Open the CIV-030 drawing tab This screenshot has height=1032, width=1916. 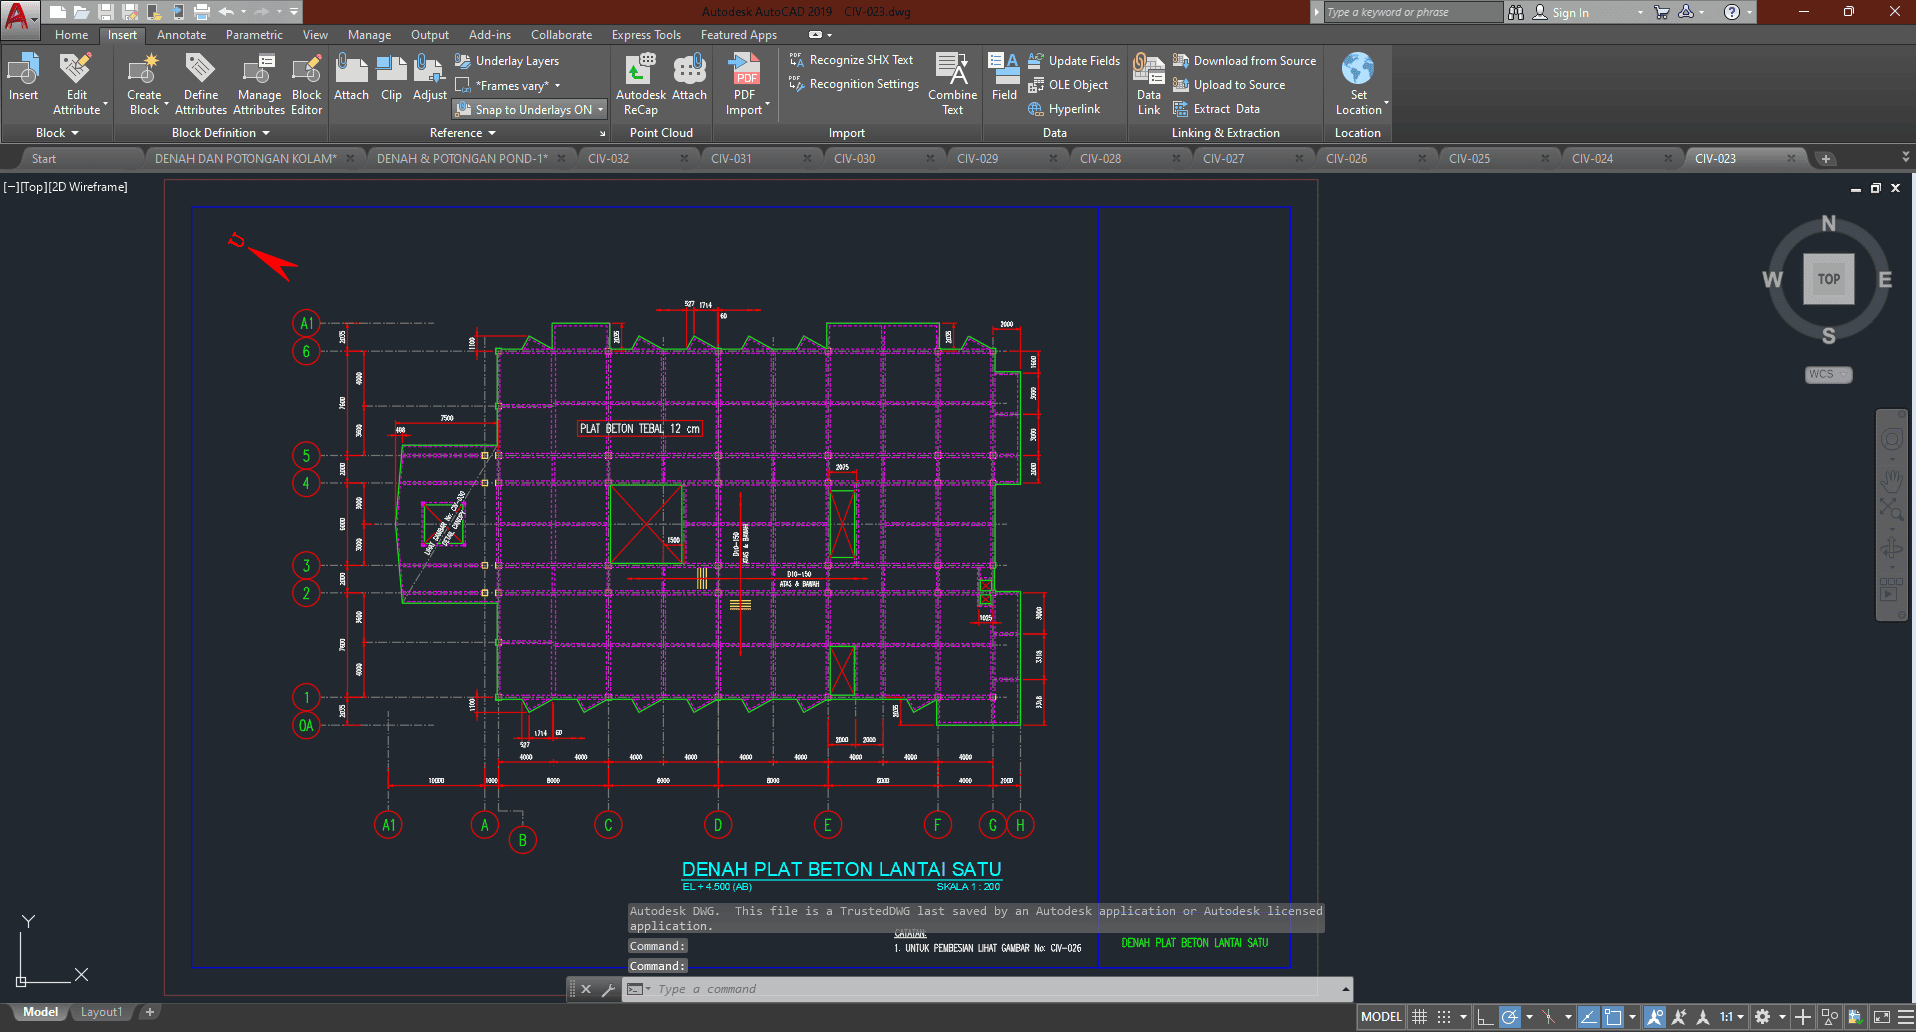point(854,159)
